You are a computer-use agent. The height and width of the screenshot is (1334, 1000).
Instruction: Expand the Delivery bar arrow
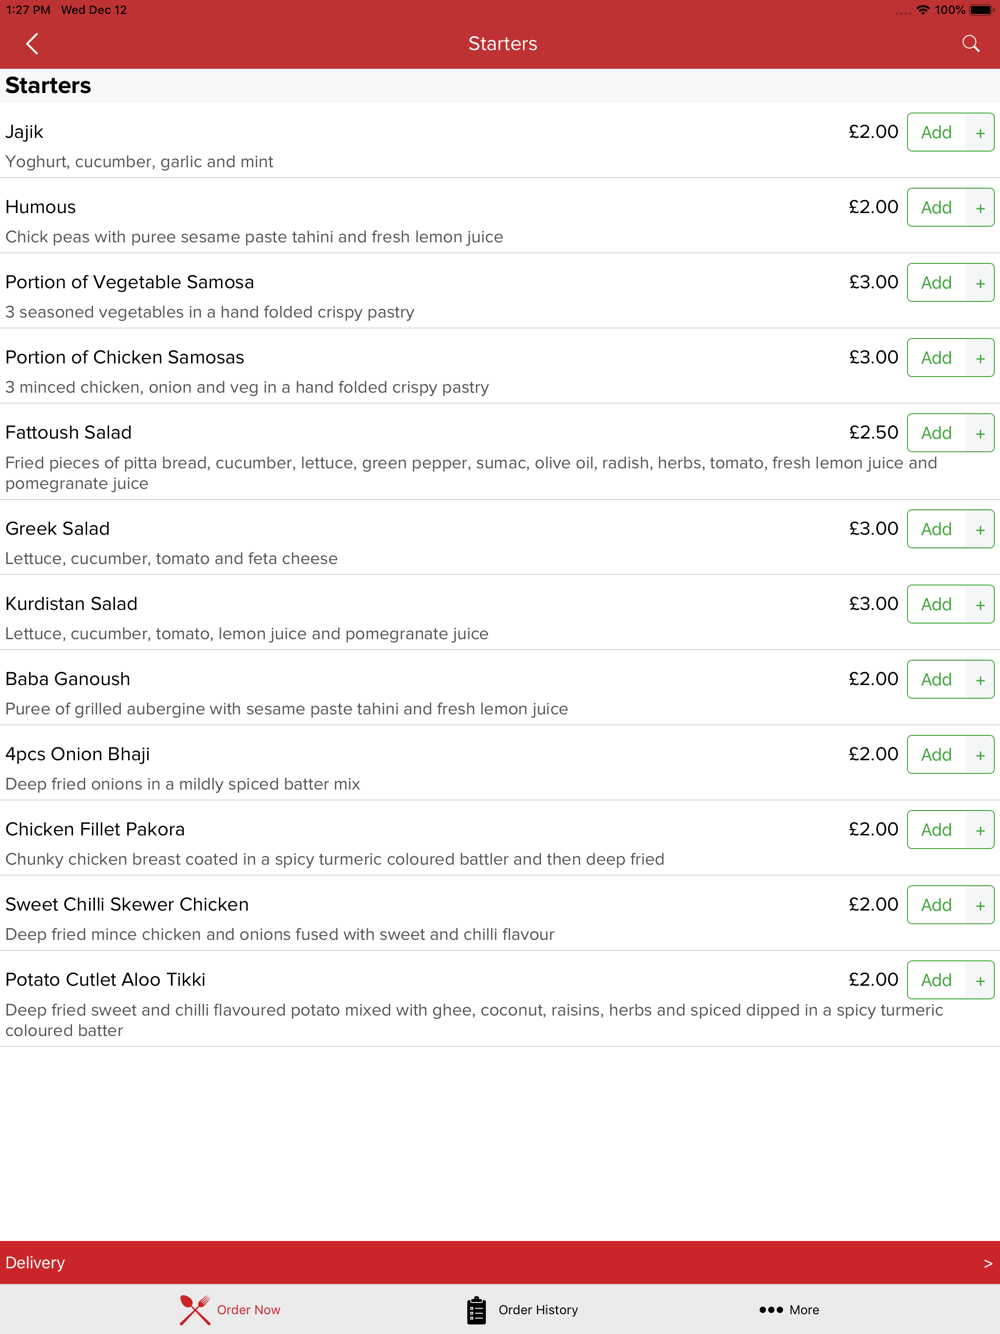click(988, 1264)
